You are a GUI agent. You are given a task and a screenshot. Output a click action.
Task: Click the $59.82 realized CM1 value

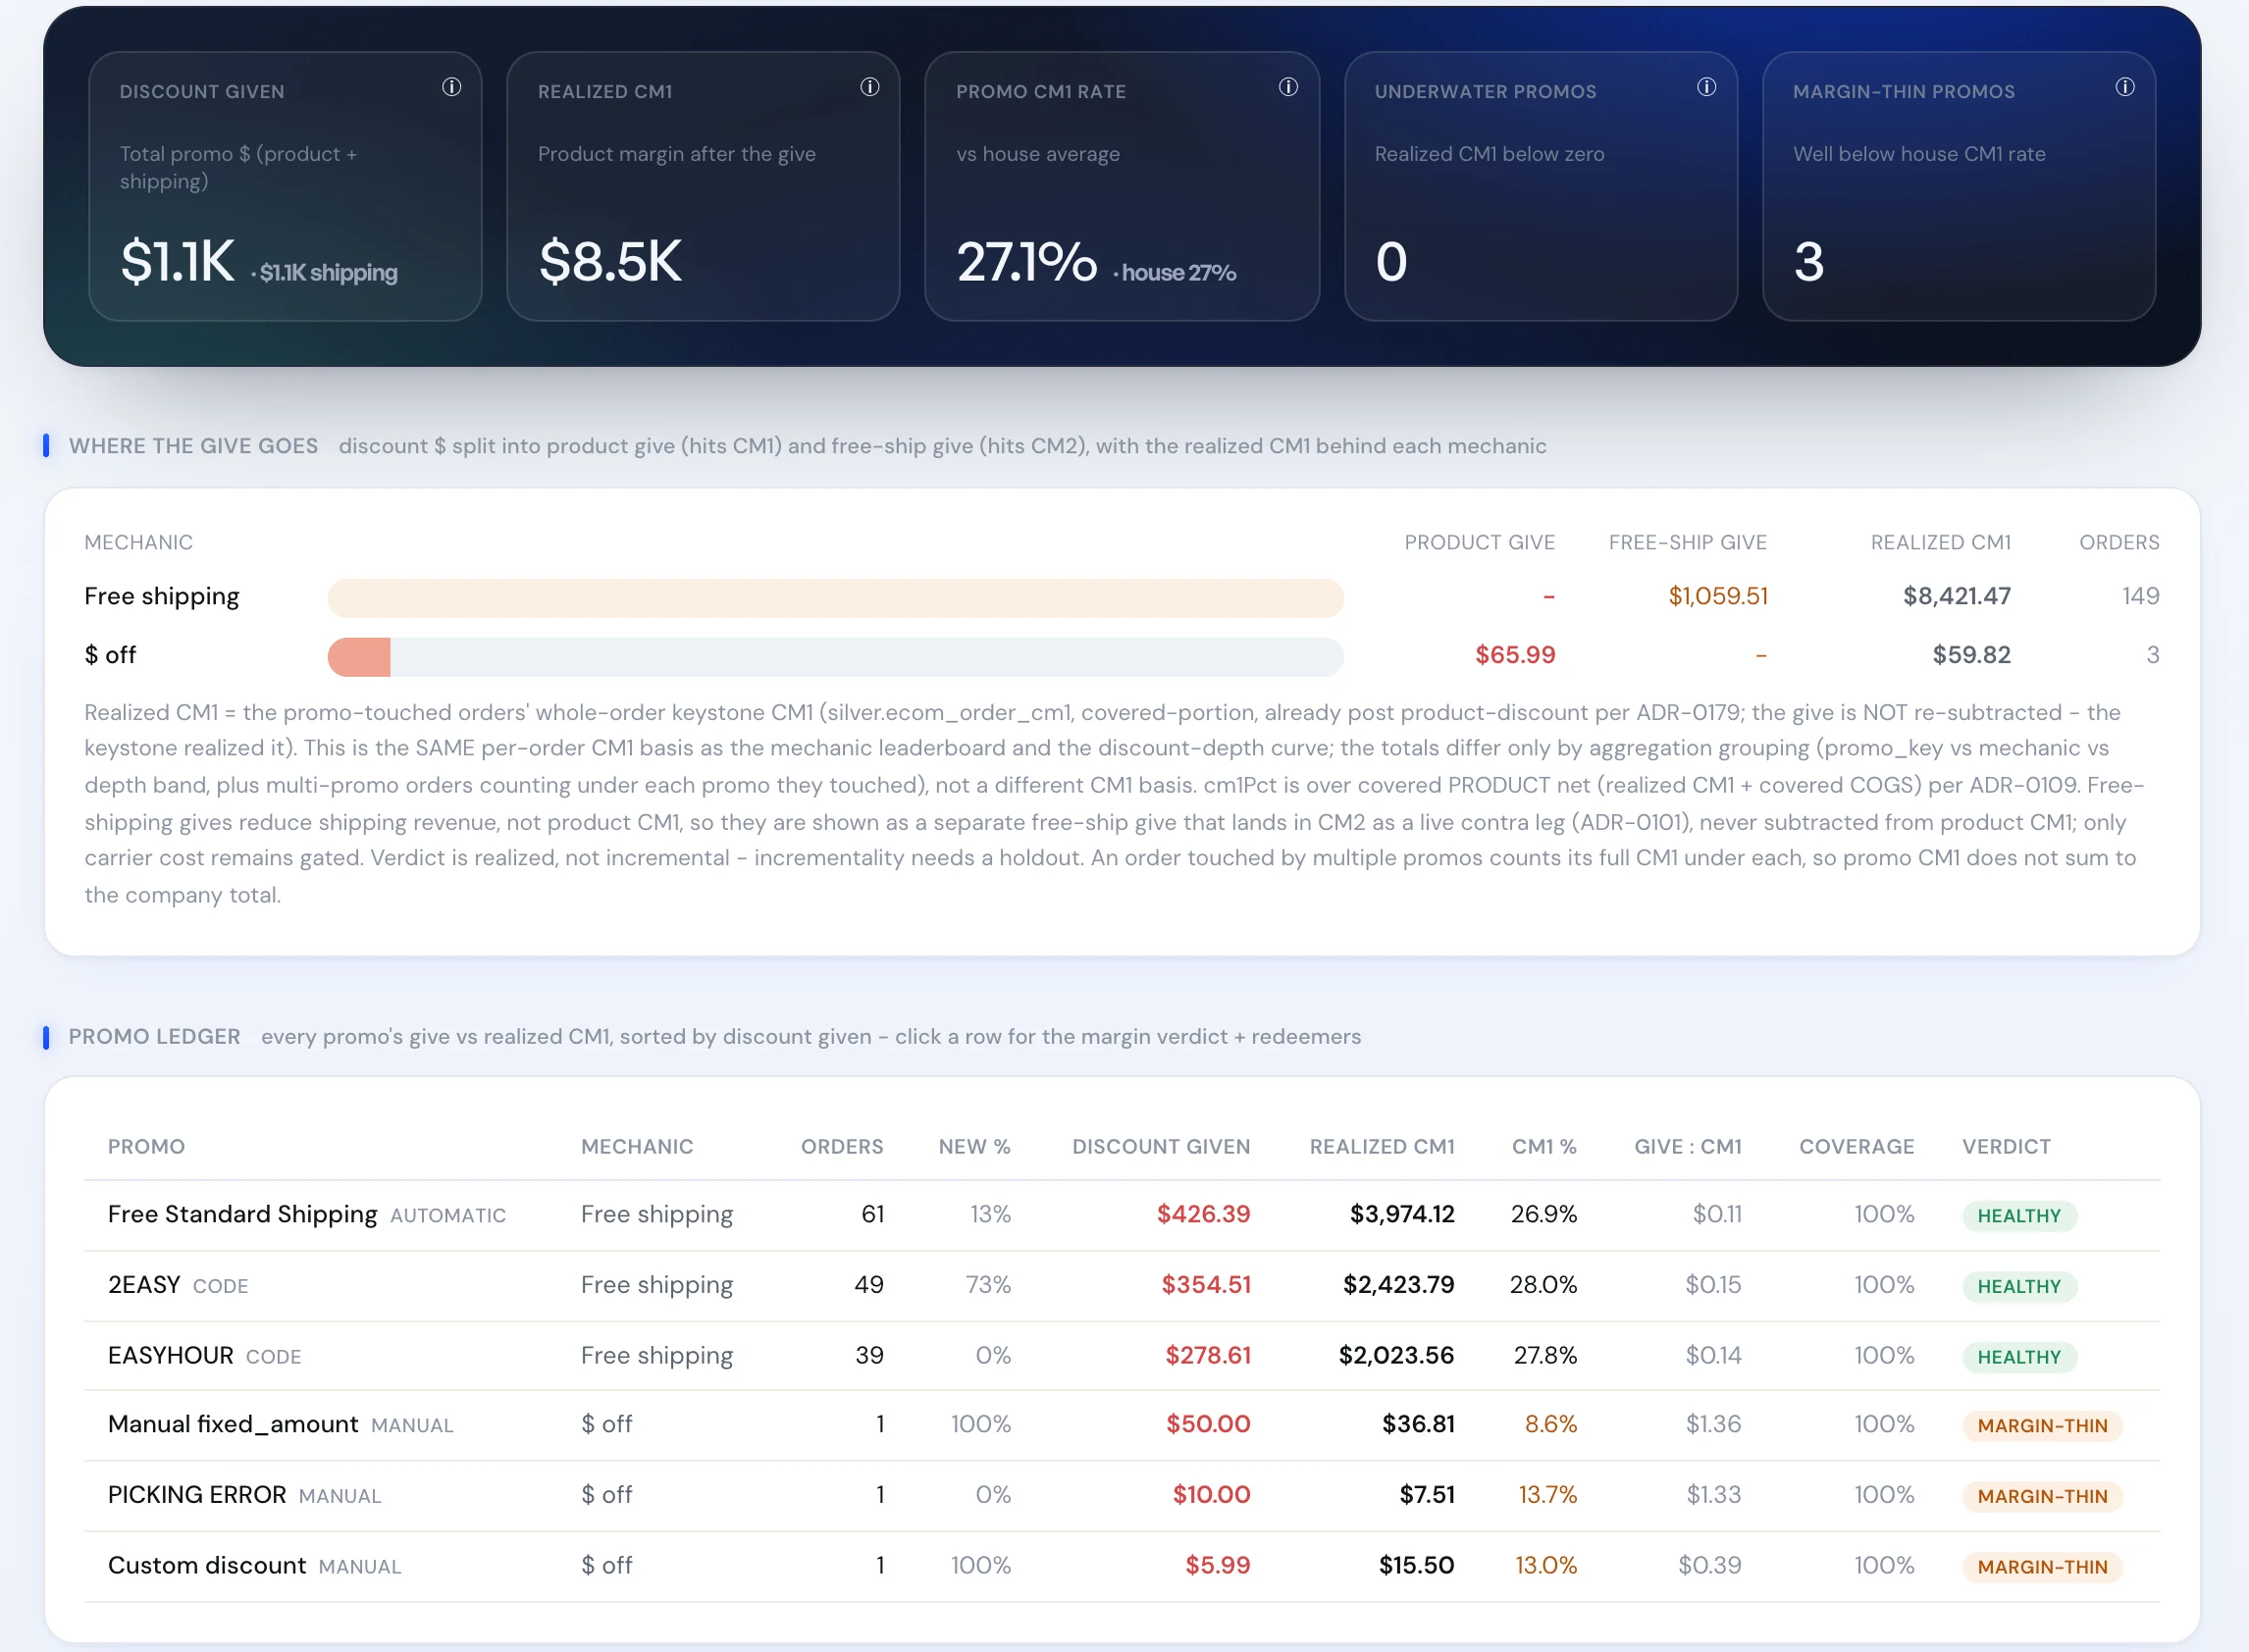click(x=1971, y=655)
